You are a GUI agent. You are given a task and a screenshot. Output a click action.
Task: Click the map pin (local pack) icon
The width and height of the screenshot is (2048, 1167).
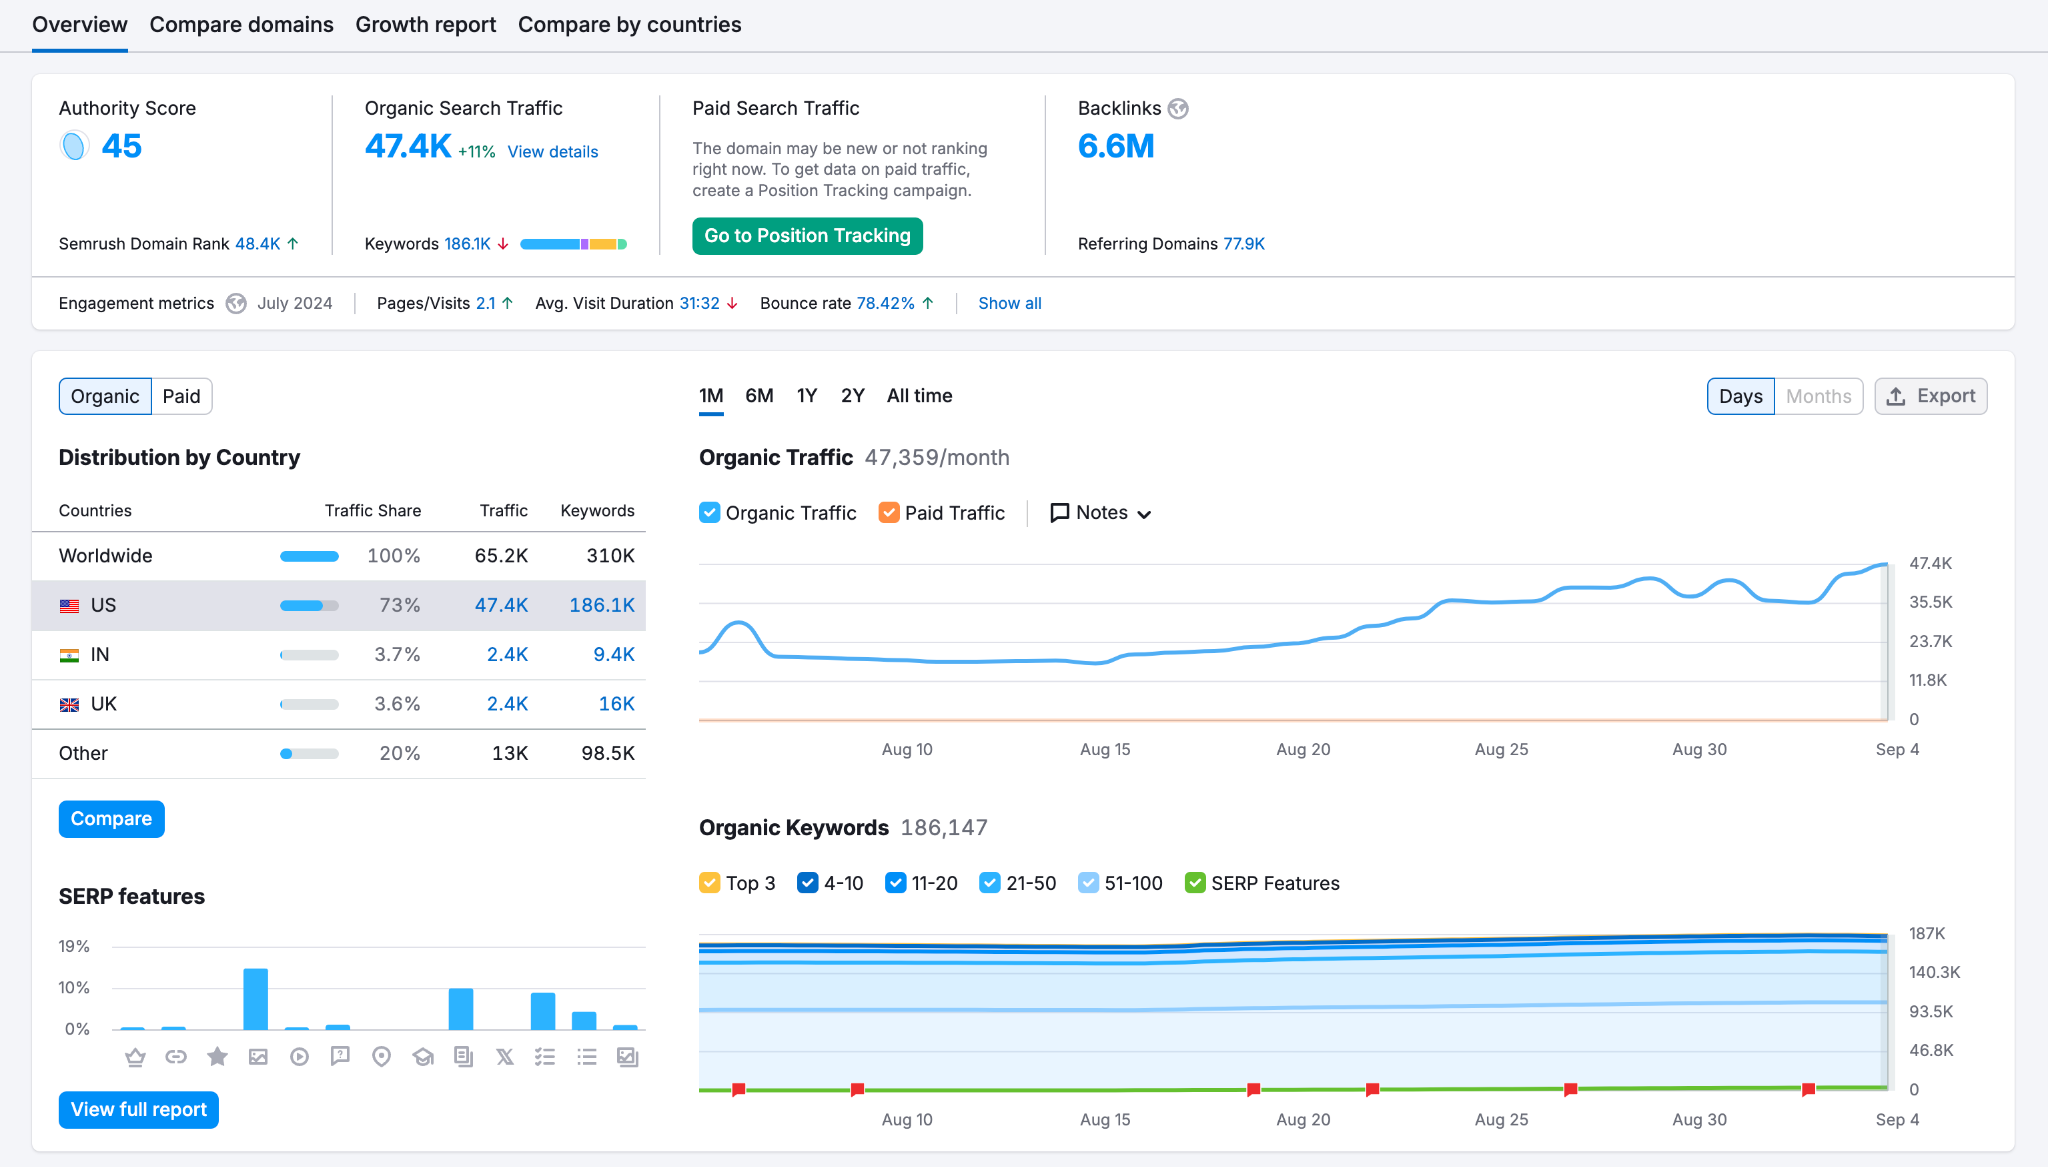click(381, 1057)
